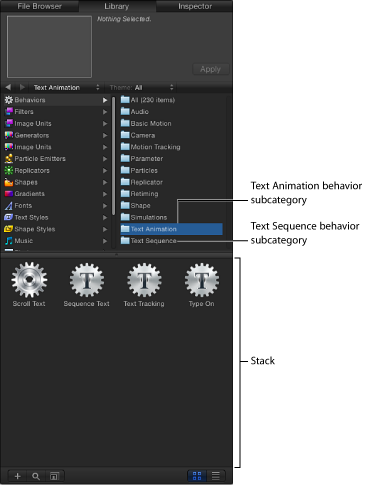The width and height of the screenshot is (367, 485).
Task: Select the Scroll Text behavior icon
Action: click(x=29, y=279)
